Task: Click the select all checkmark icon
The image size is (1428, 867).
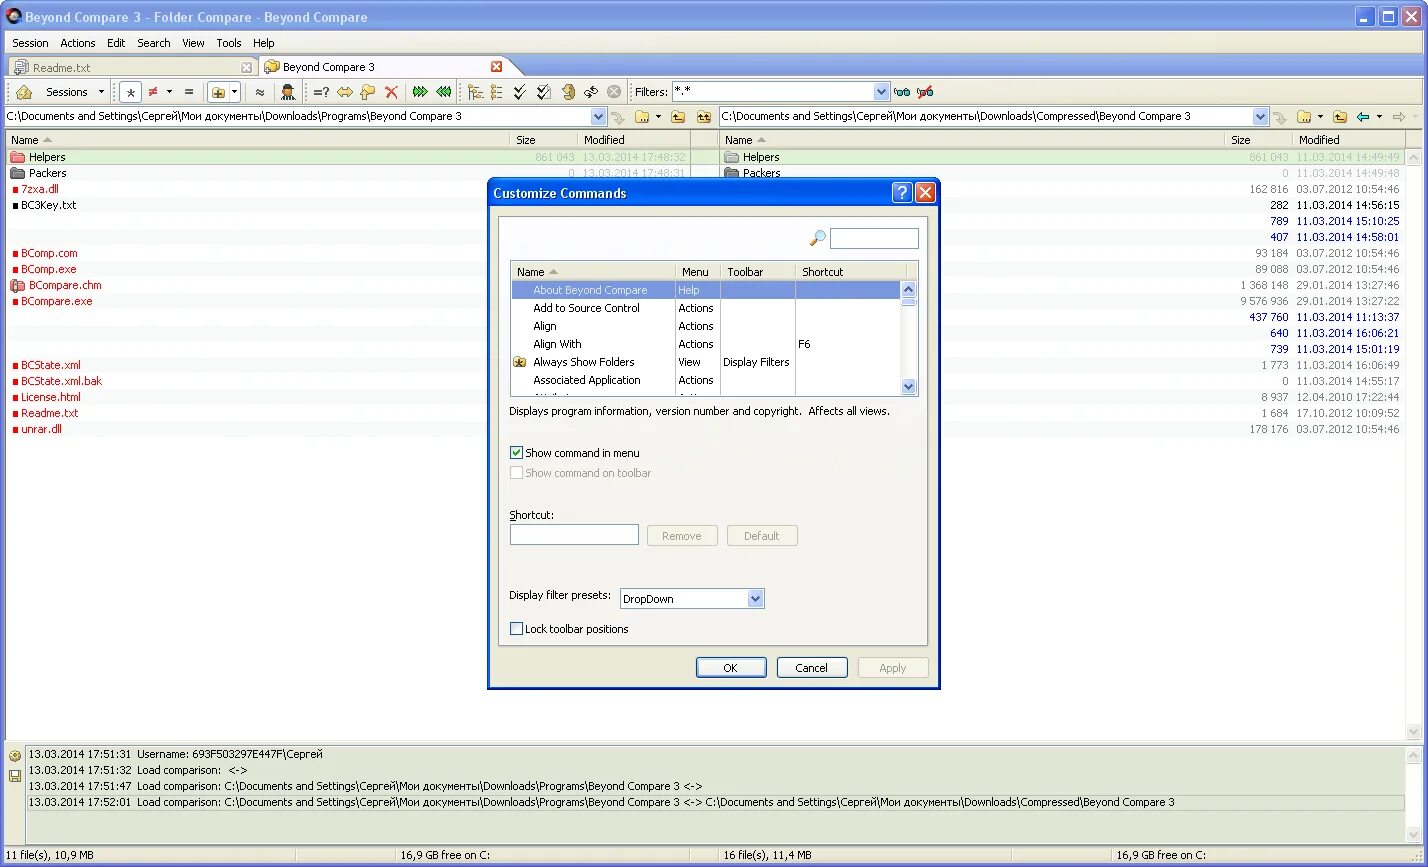Action: point(520,92)
